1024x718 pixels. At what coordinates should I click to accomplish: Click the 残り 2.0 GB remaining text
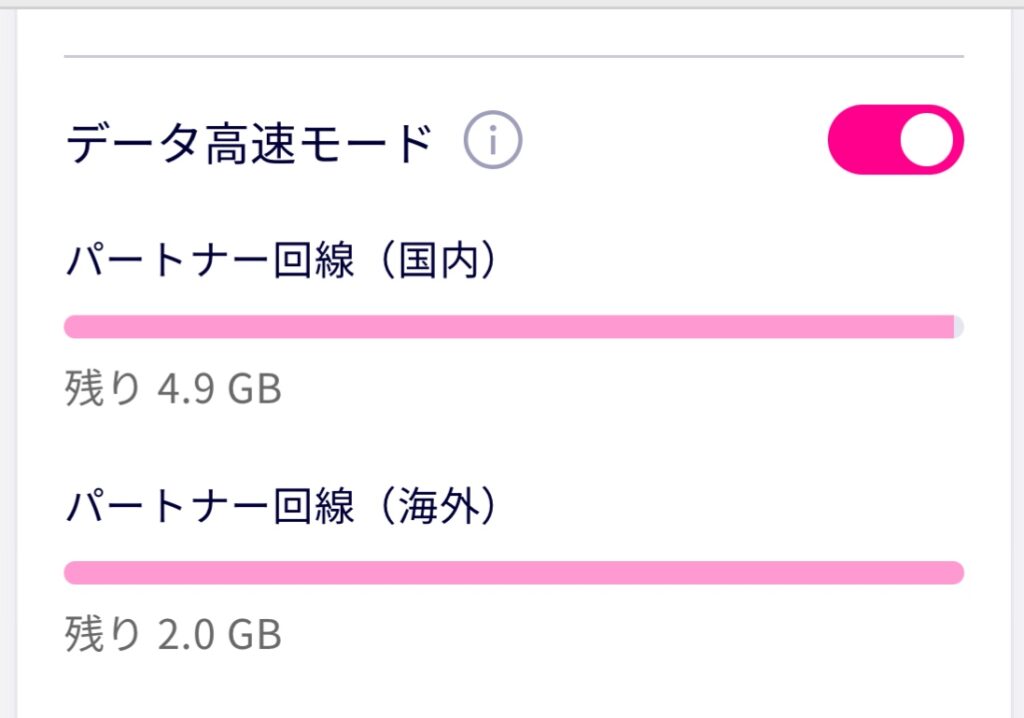(x=173, y=635)
